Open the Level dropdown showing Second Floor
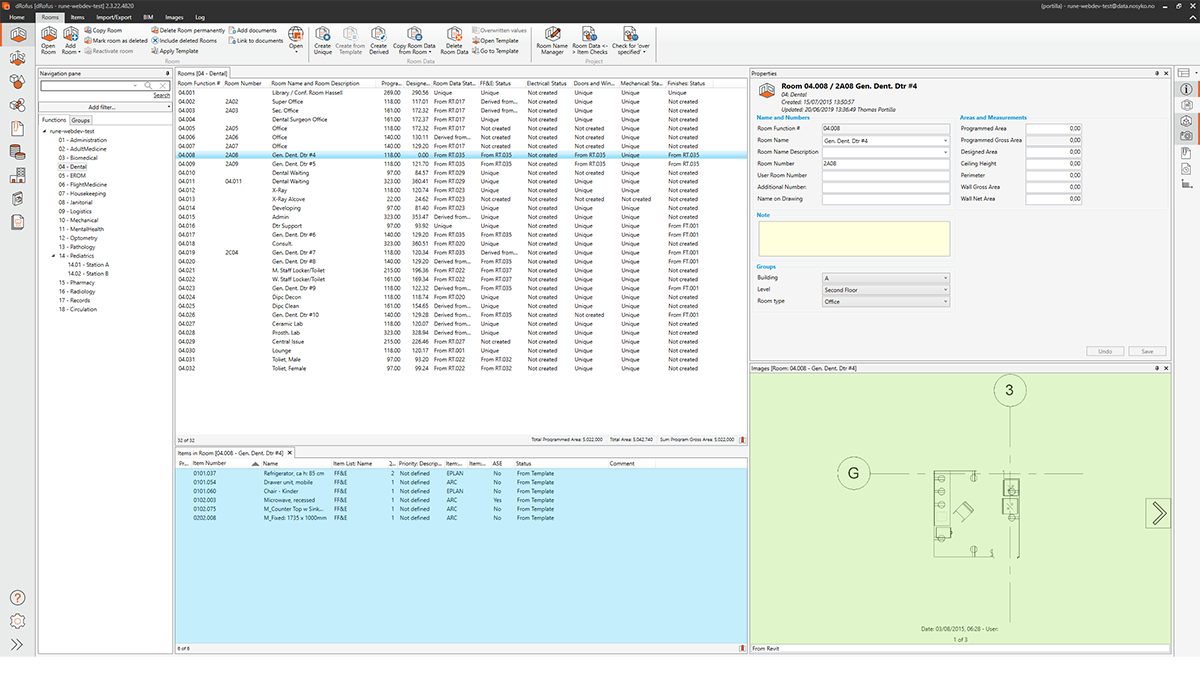1200x675 pixels. point(885,289)
